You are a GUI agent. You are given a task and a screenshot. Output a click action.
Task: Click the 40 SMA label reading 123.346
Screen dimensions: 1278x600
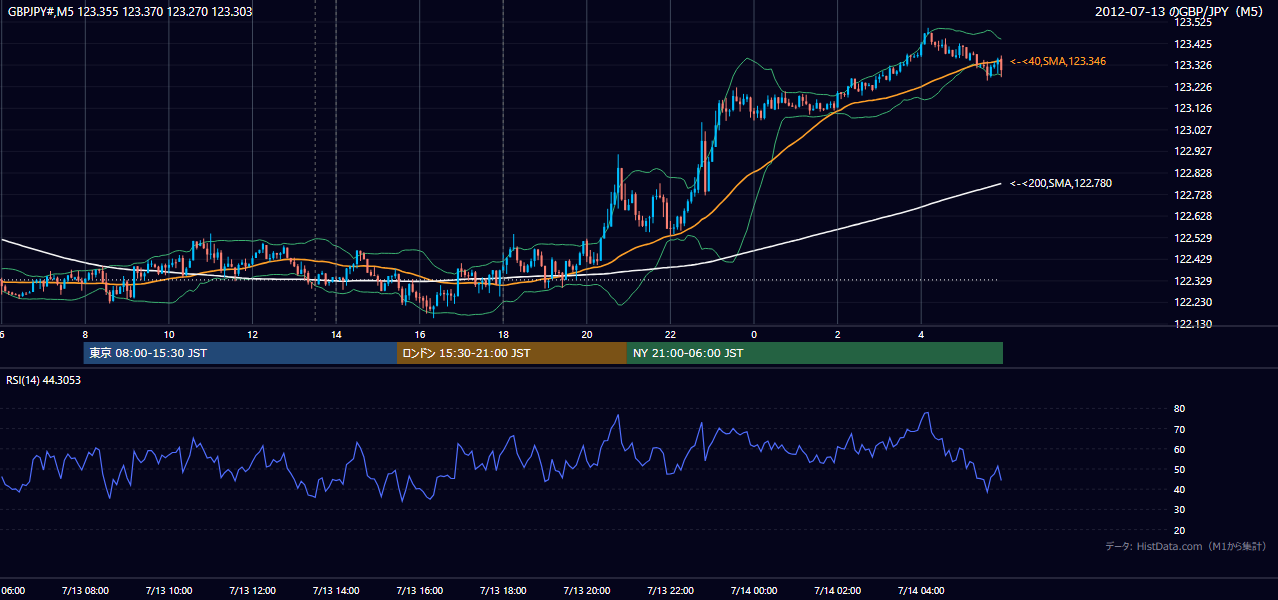click(x=1058, y=61)
